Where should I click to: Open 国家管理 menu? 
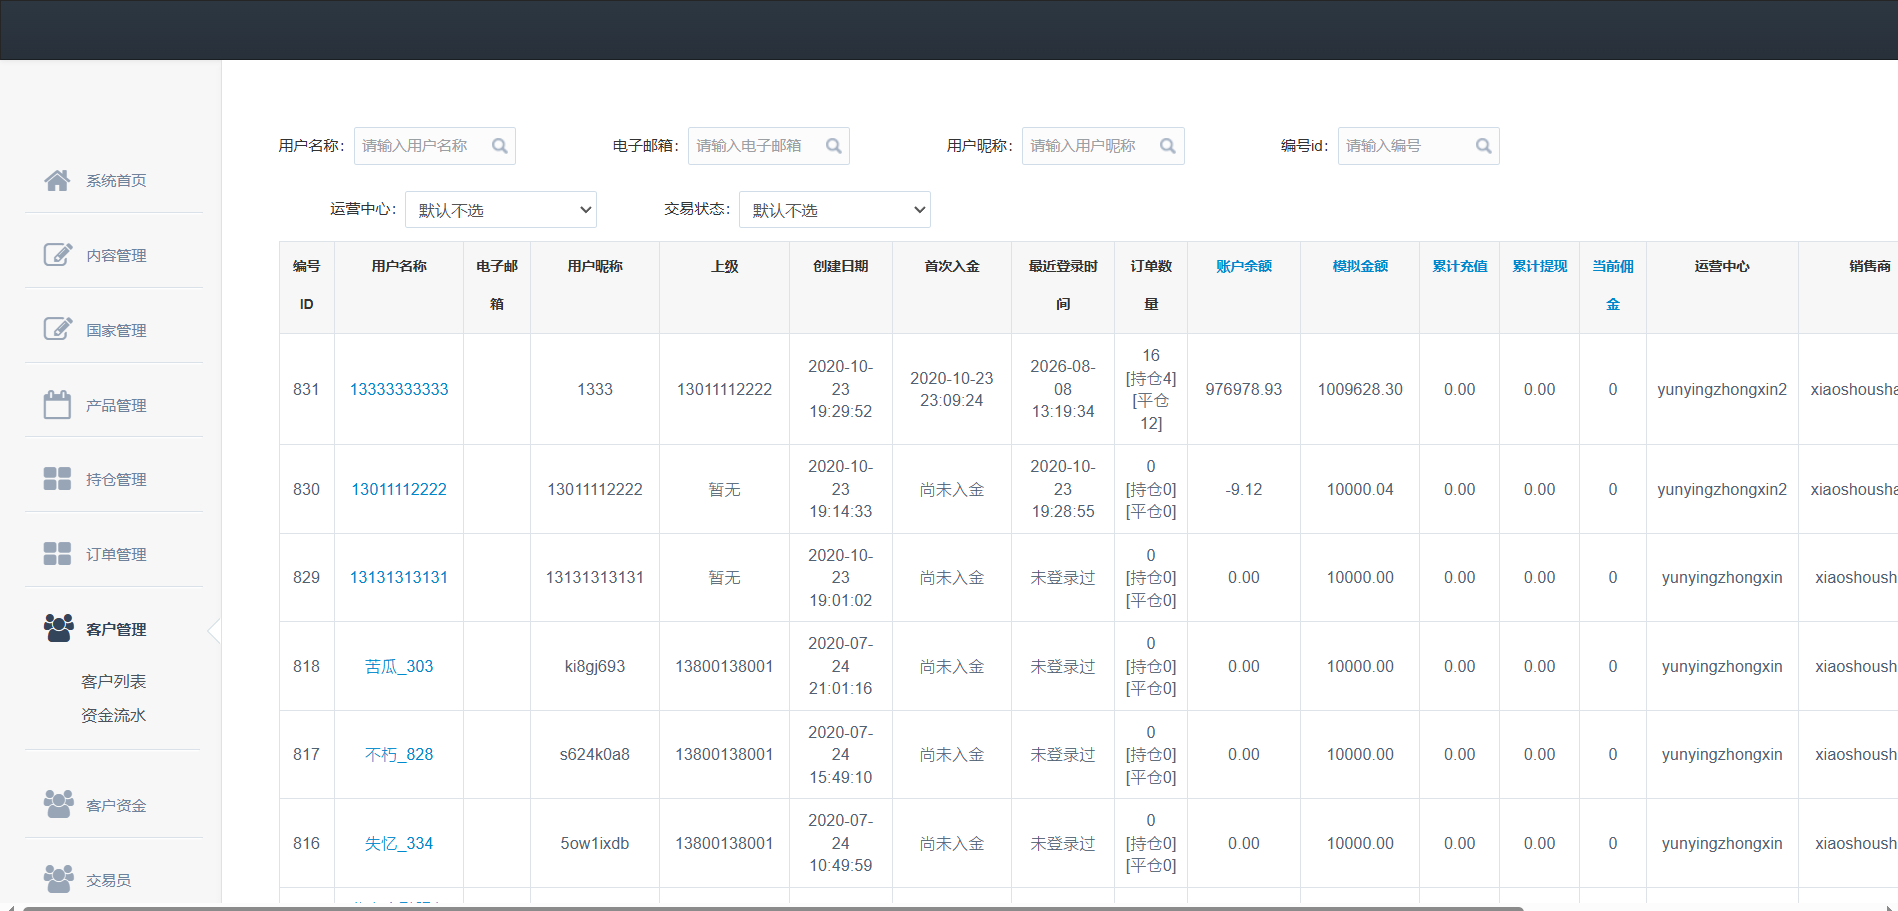(x=116, y=331)
